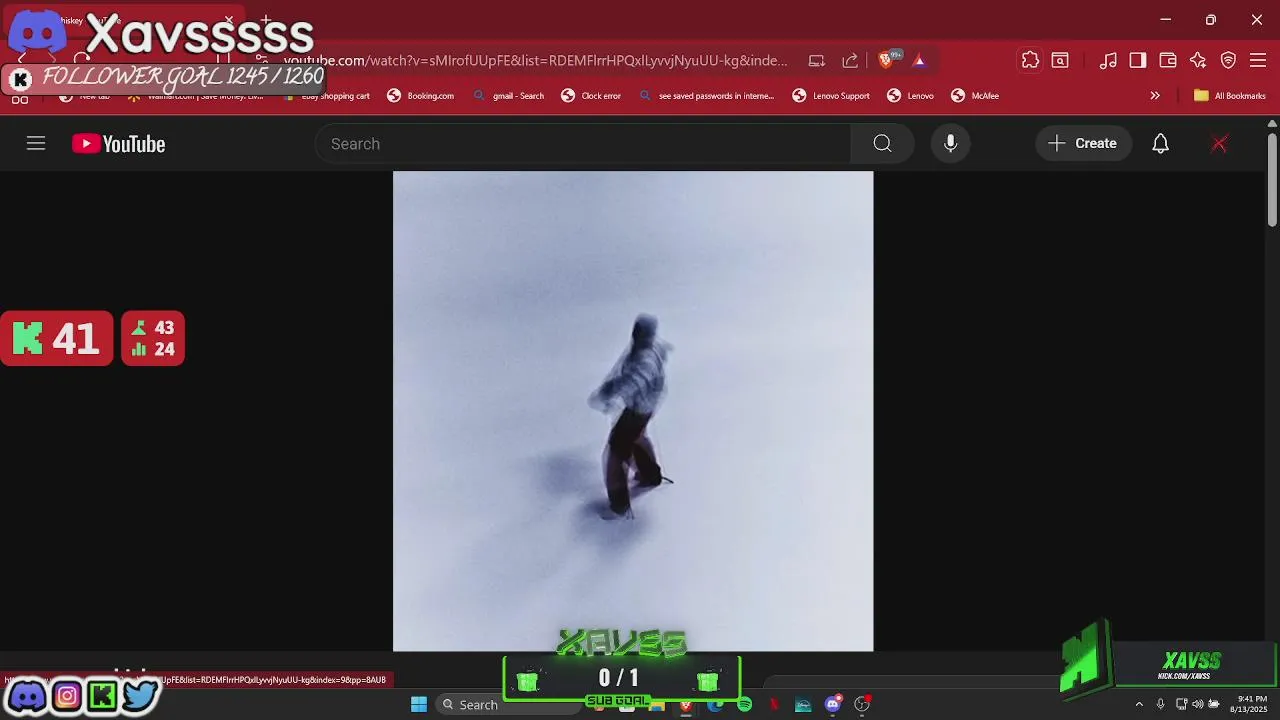The width and height of the screenshot is (1280, 720).
Task: Open the see saved passwords bookmark
Action: (x=707, y=96)
